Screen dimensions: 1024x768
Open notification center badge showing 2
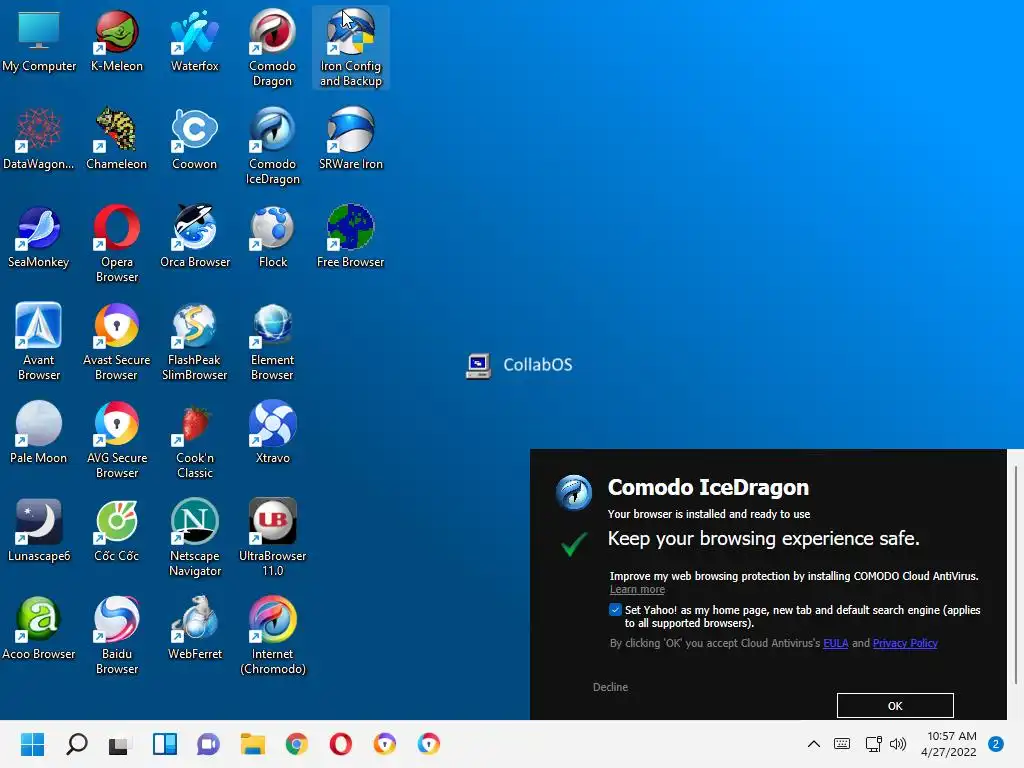point(996,744)
